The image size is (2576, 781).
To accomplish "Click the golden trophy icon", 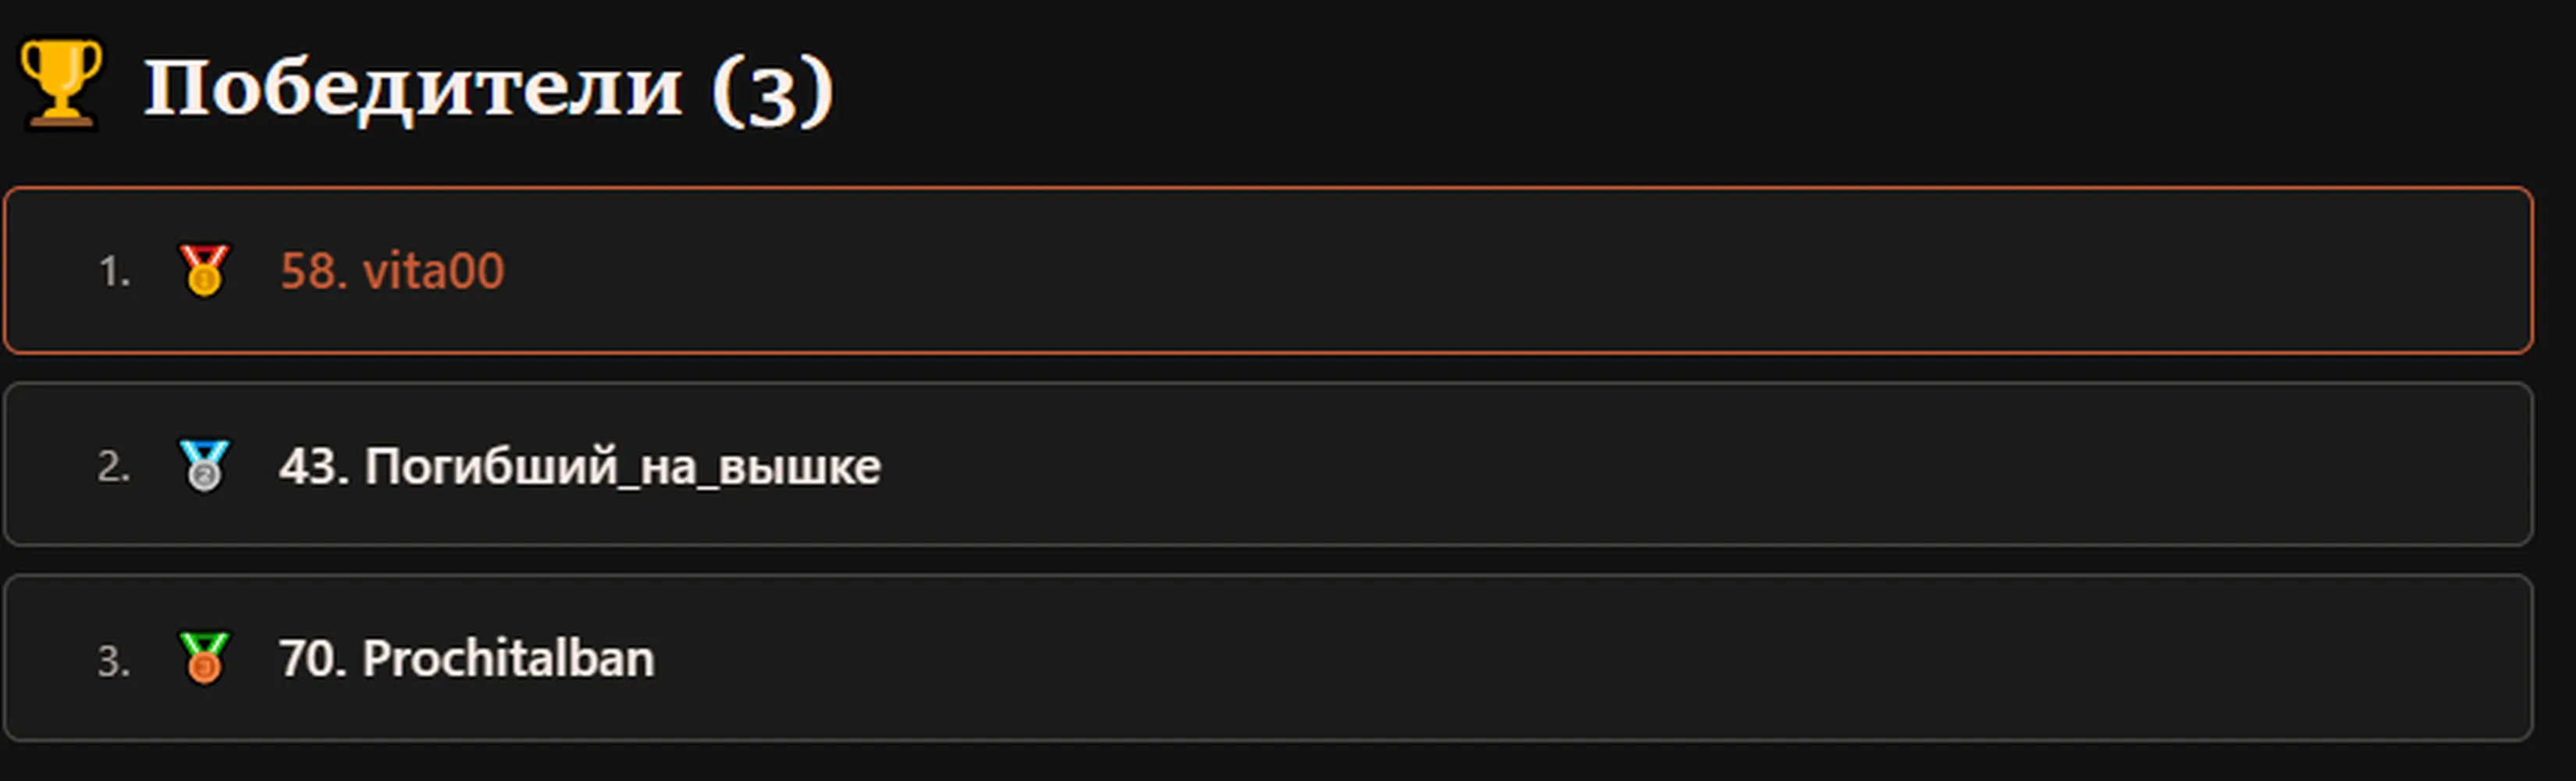I will coord(61,84).
